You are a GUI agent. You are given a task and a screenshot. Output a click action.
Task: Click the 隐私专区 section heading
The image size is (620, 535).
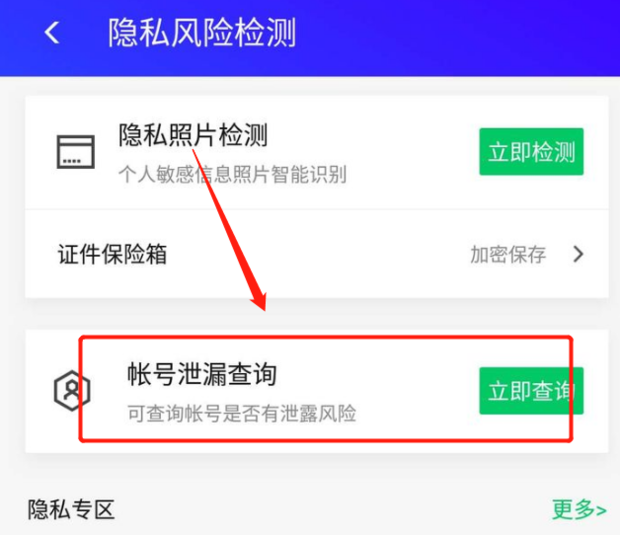pos(71,509)
